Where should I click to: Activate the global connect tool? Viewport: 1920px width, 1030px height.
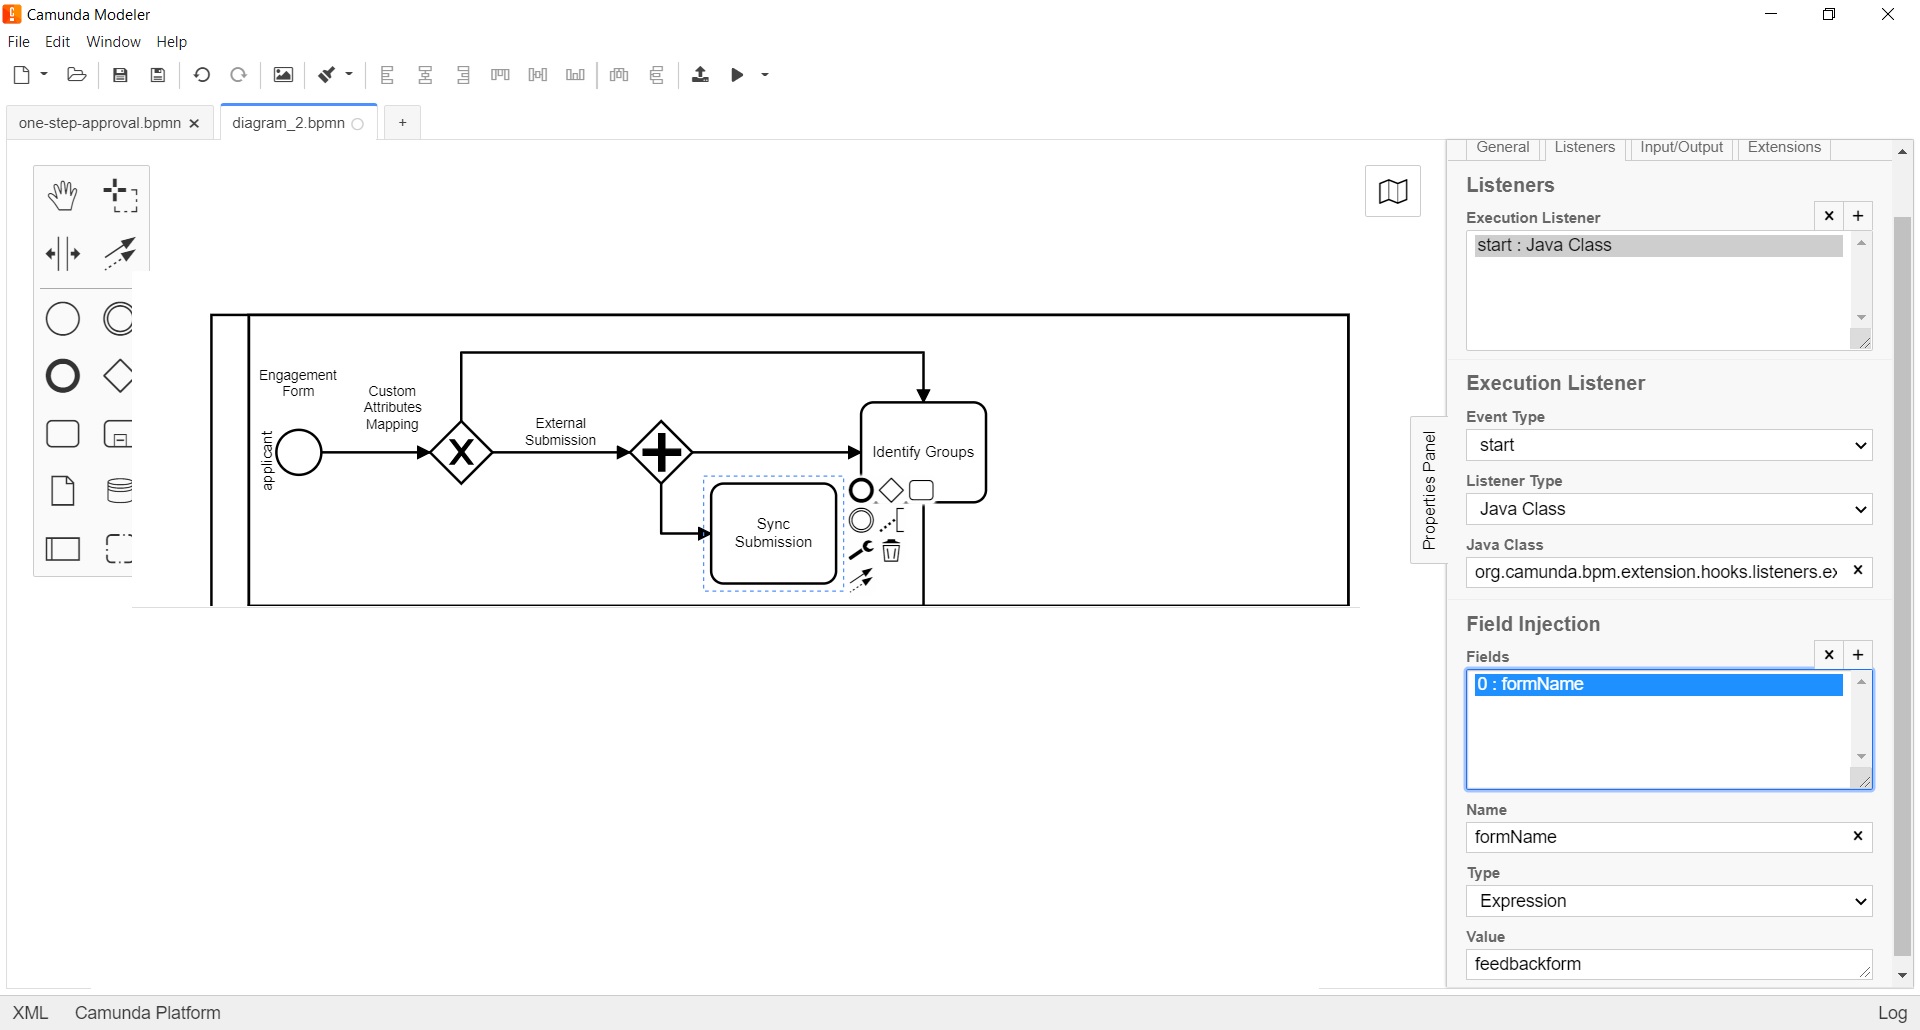click(x=120, y=253)
